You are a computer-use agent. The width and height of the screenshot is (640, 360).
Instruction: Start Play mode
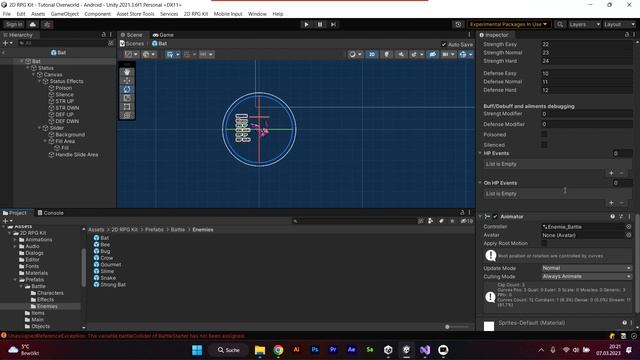click(x=306, y=24)
